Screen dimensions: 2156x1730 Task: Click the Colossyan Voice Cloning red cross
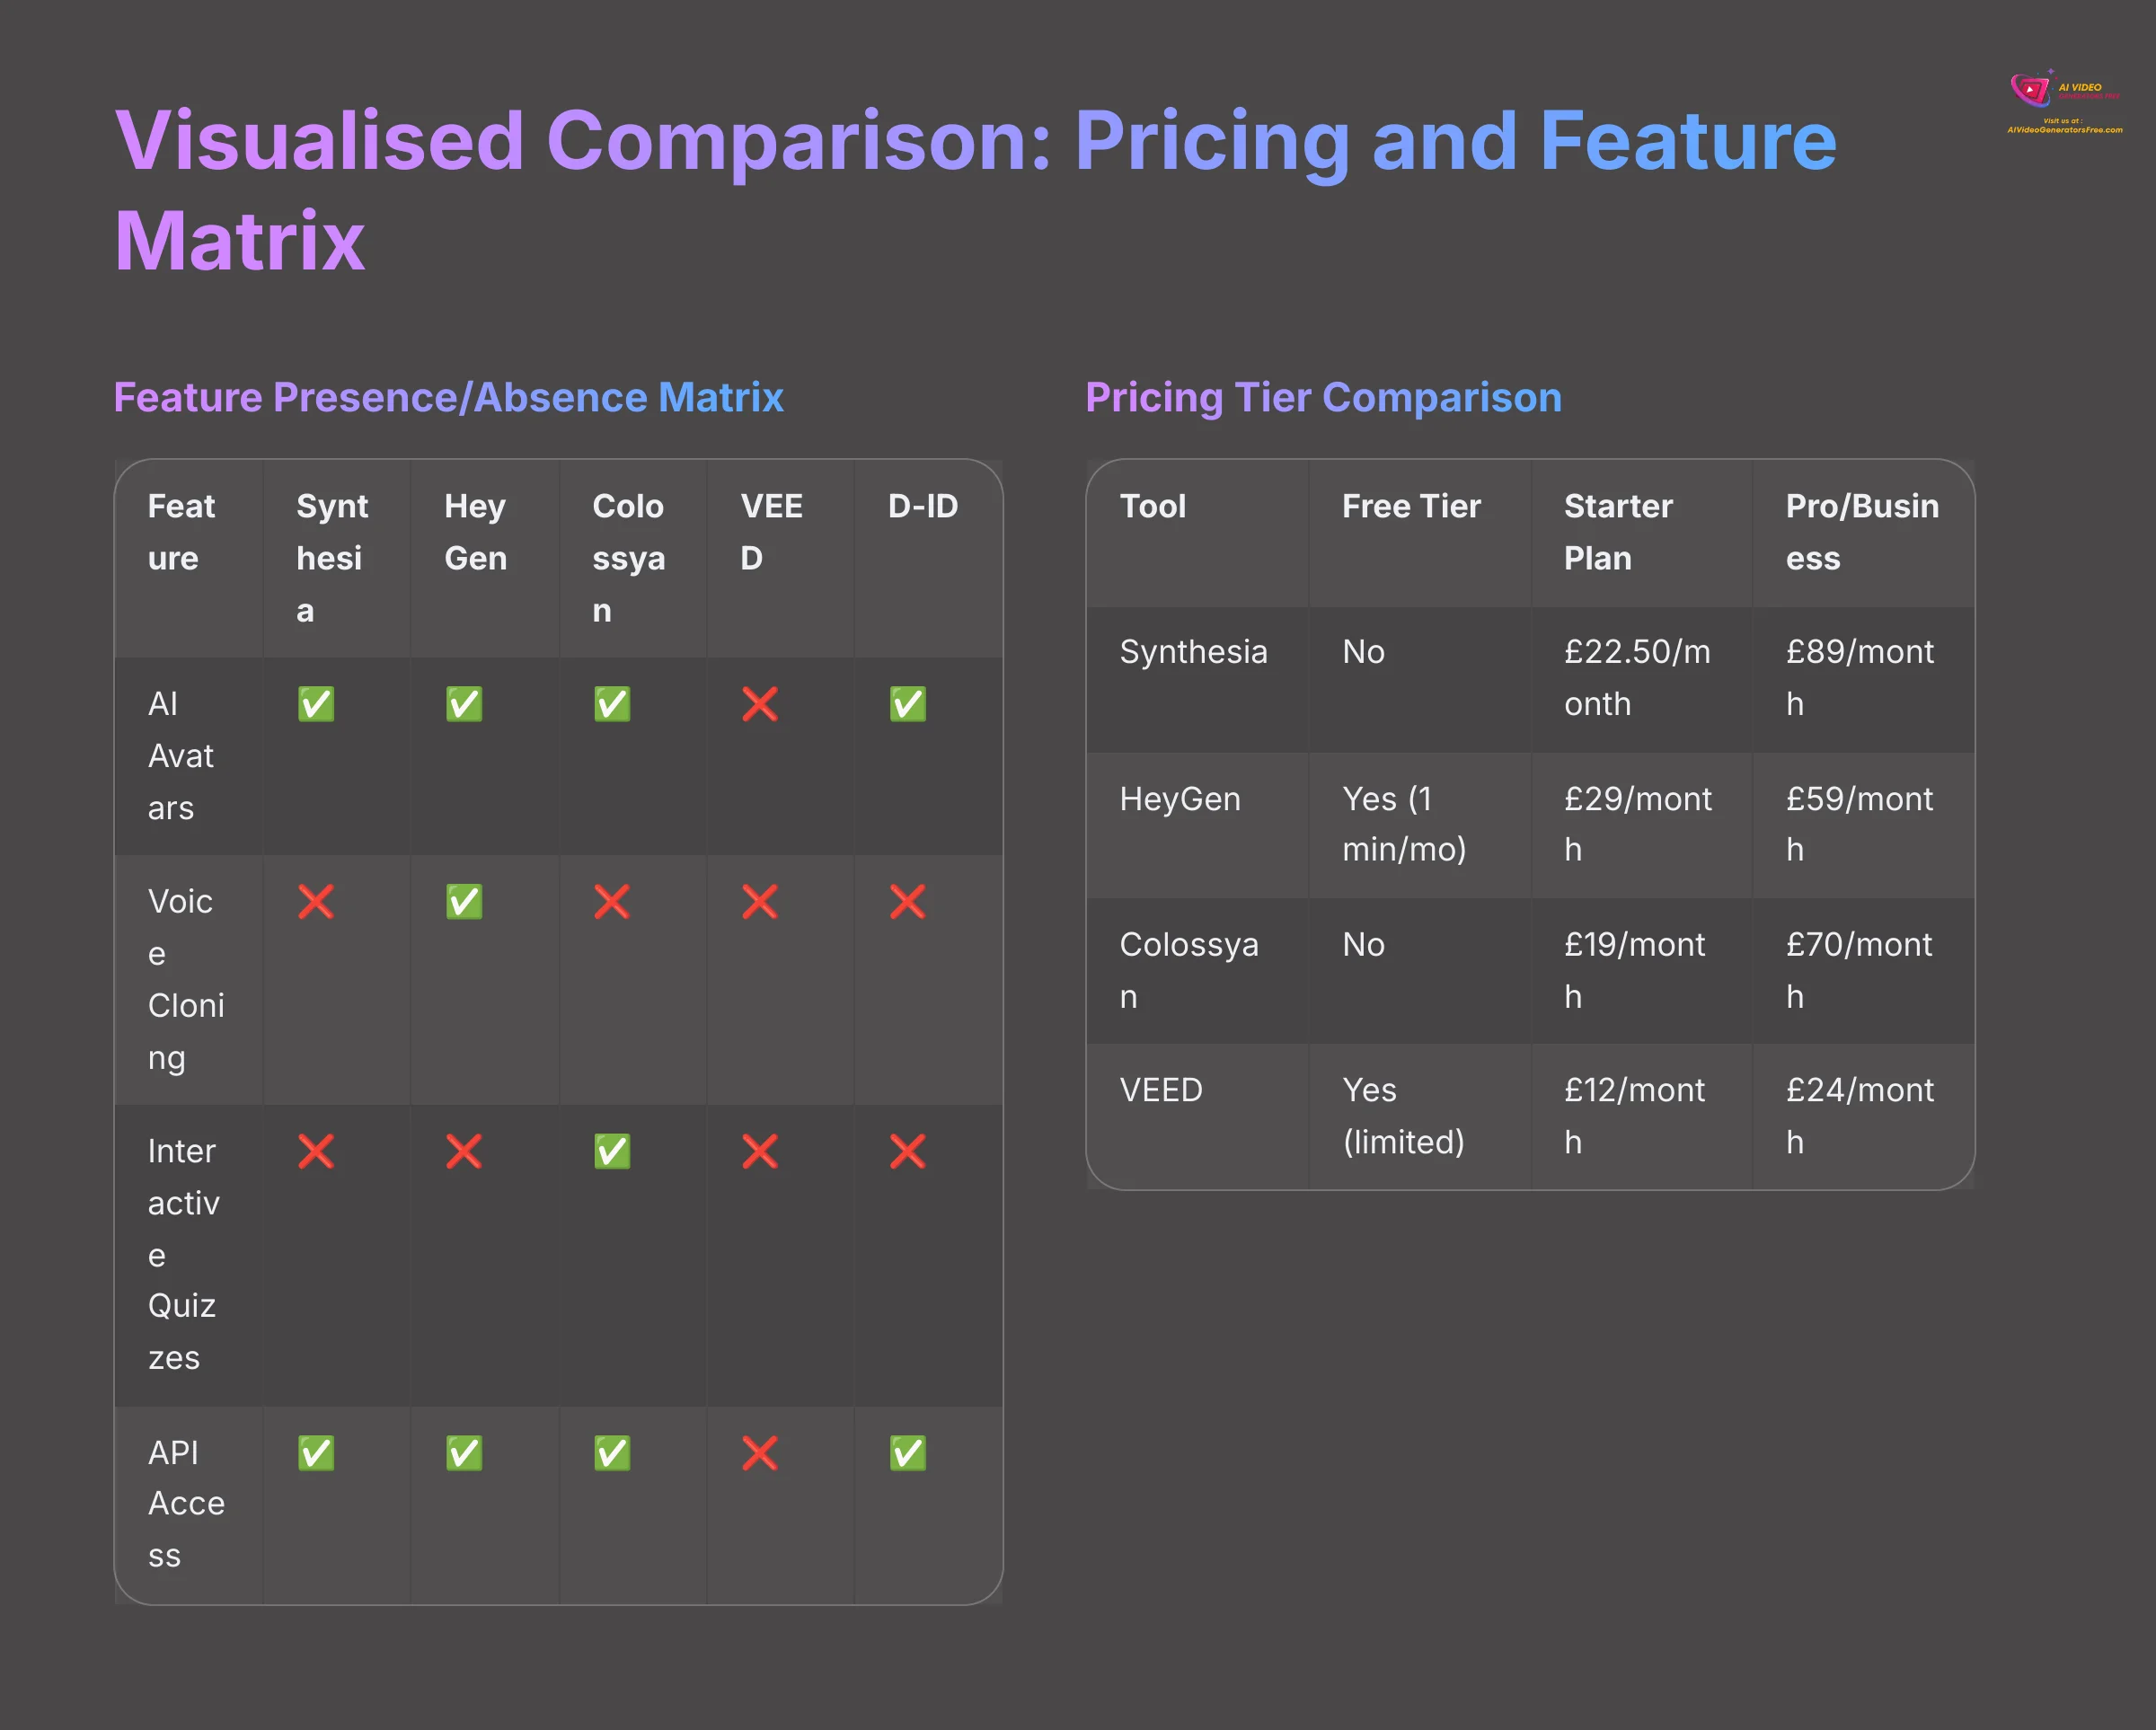612,902
